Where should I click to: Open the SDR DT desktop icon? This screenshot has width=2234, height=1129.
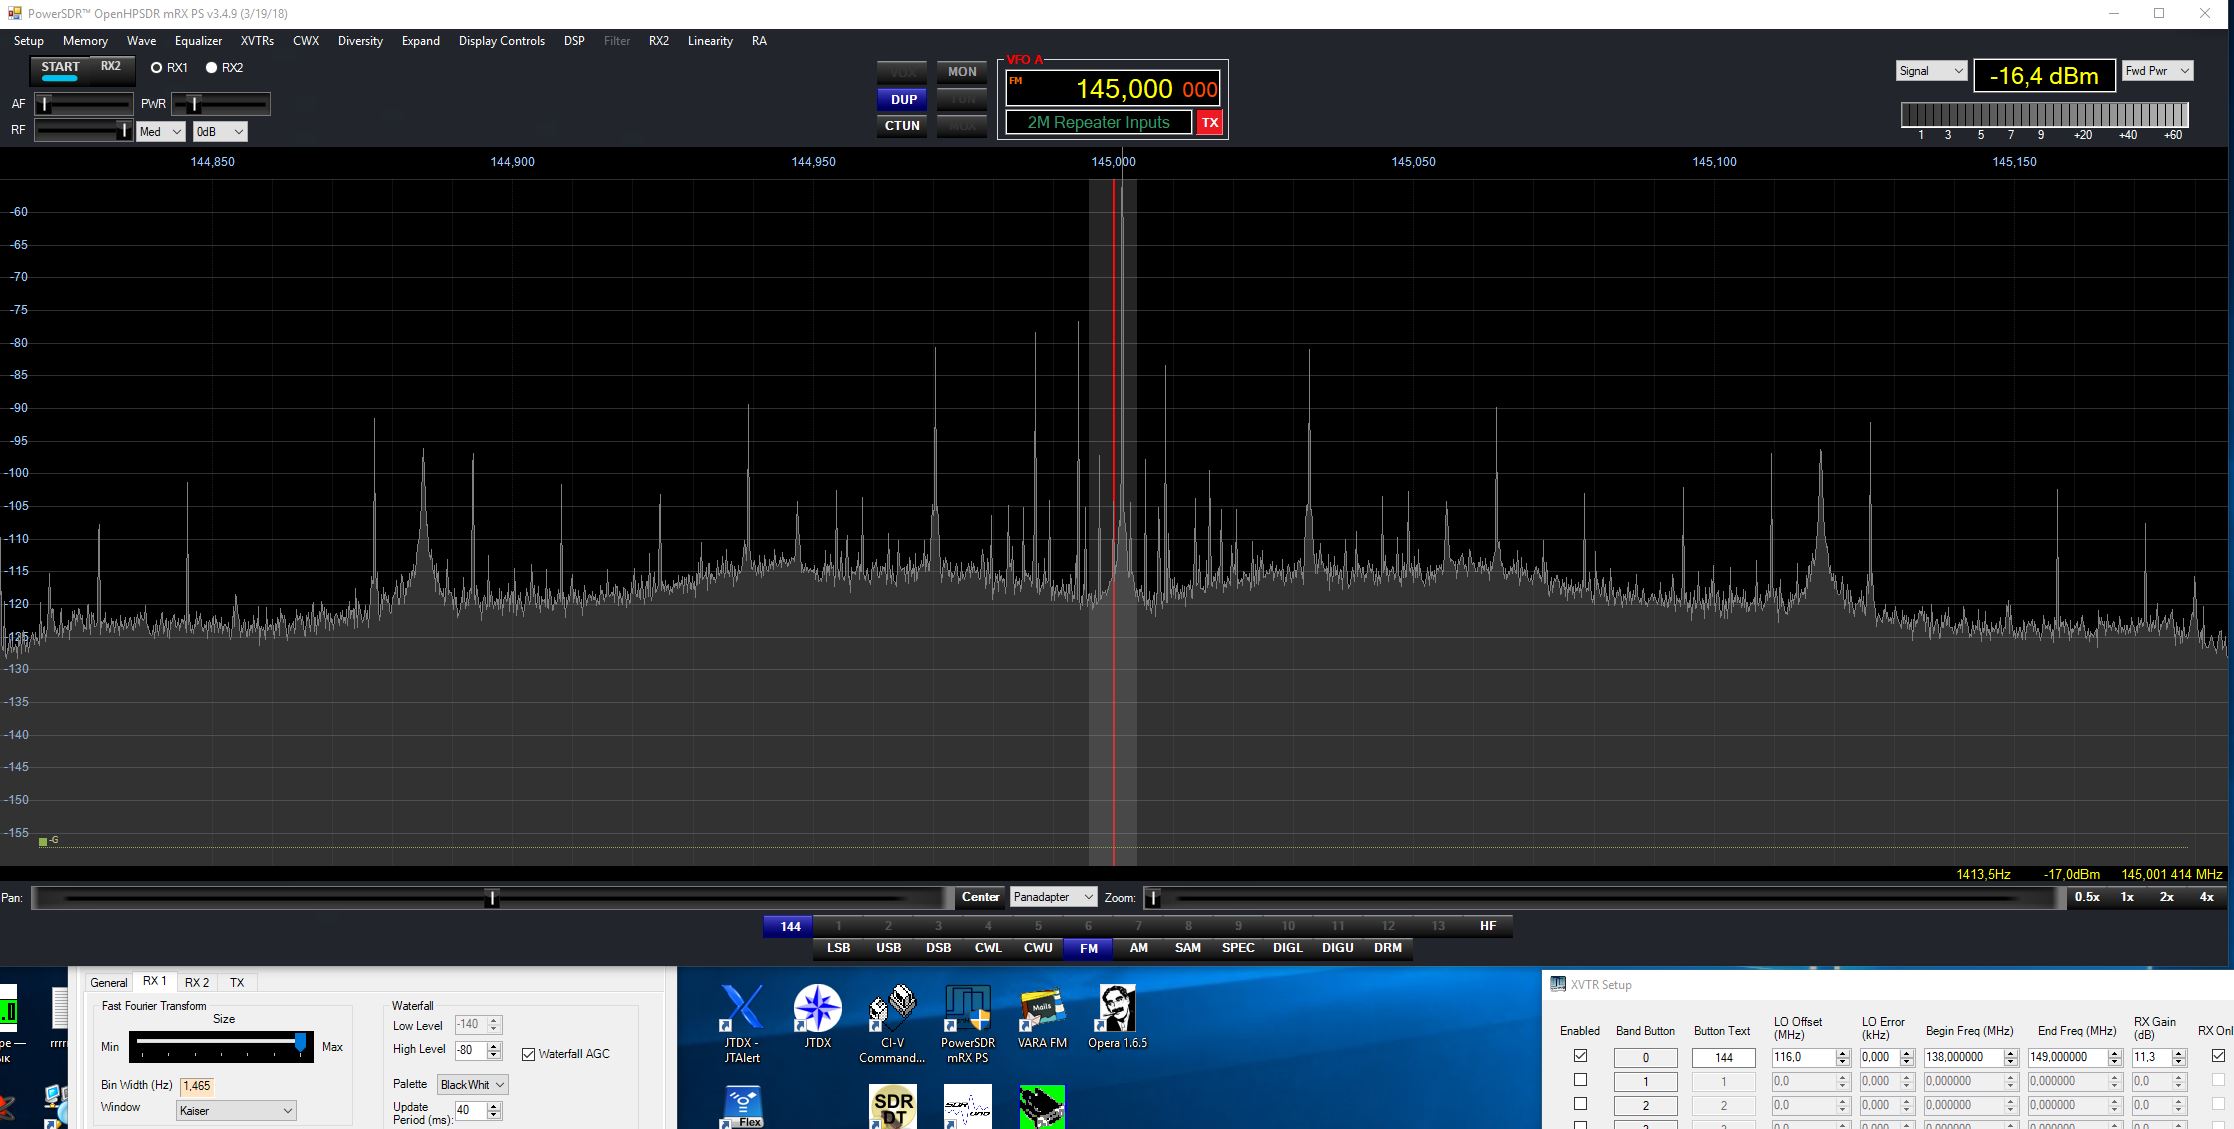pos(892,1106)
